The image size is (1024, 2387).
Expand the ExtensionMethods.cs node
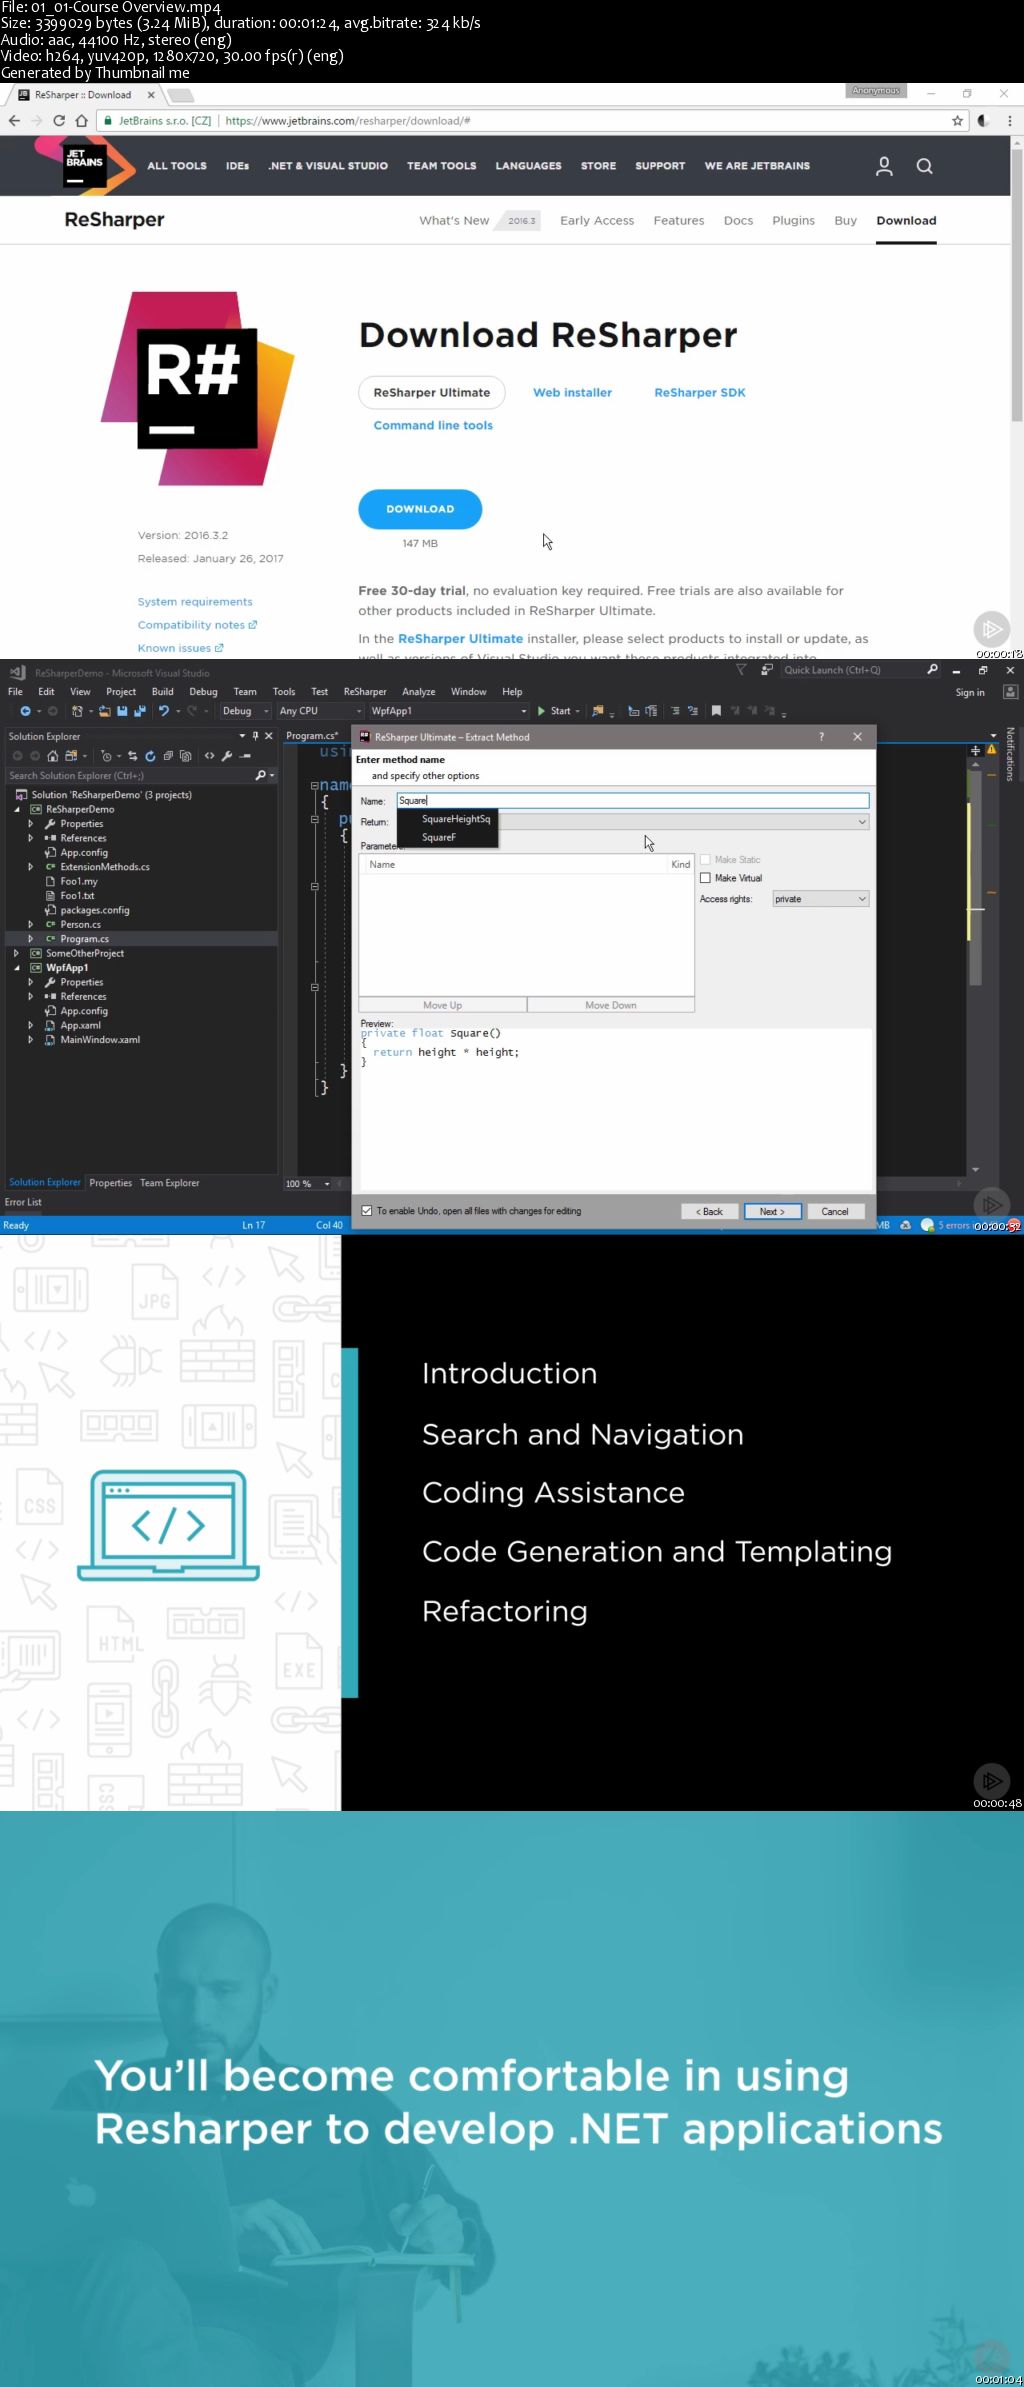[x=30, y=867]
